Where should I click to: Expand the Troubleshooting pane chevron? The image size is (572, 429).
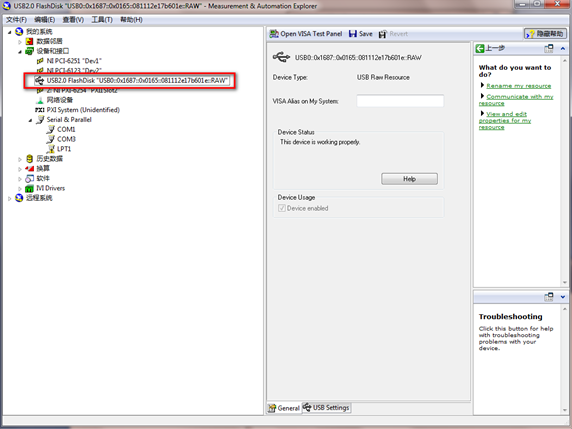pyautogui.click(x=563, y=297)
